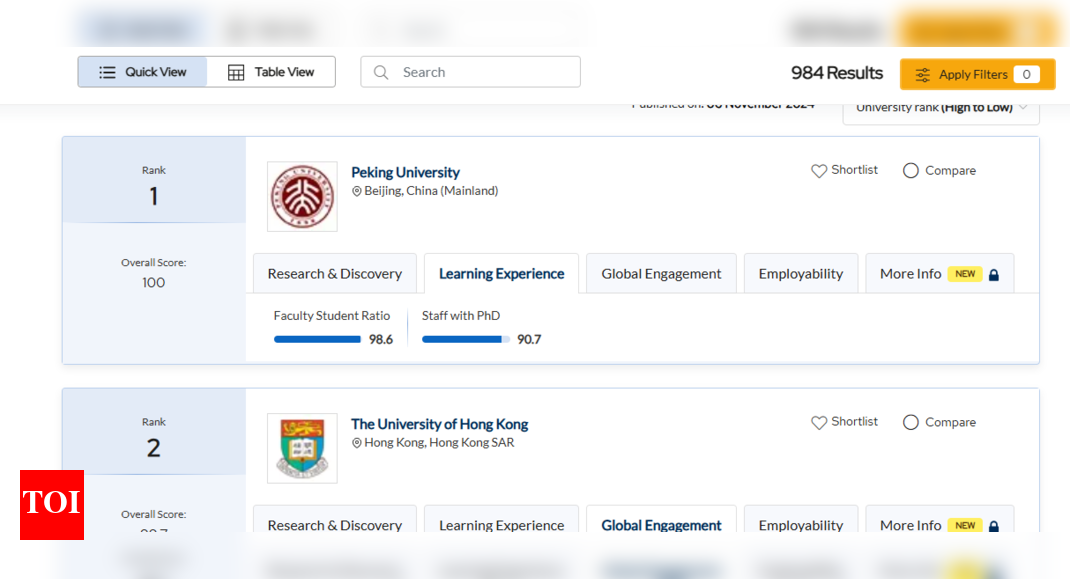The image size is (1070, 579).
Task: Click Overall Score 100 value
Action: point(154,283)
